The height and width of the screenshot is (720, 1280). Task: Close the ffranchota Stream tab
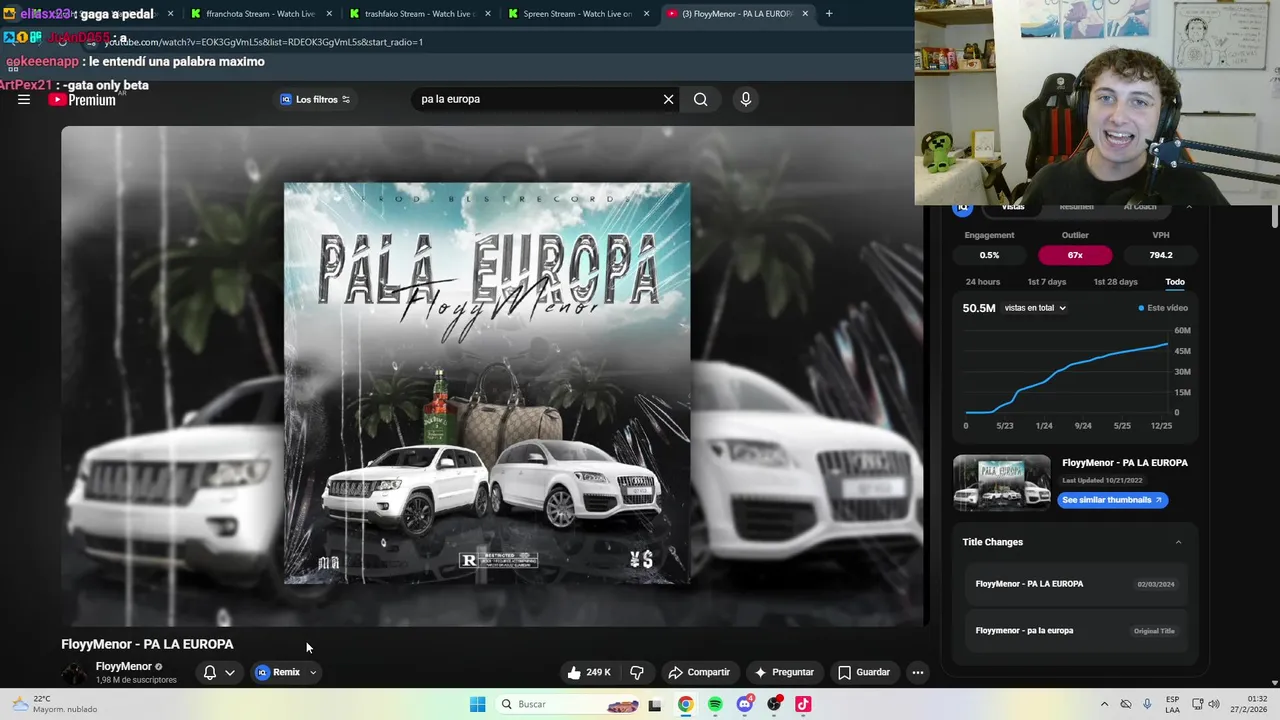329,14
